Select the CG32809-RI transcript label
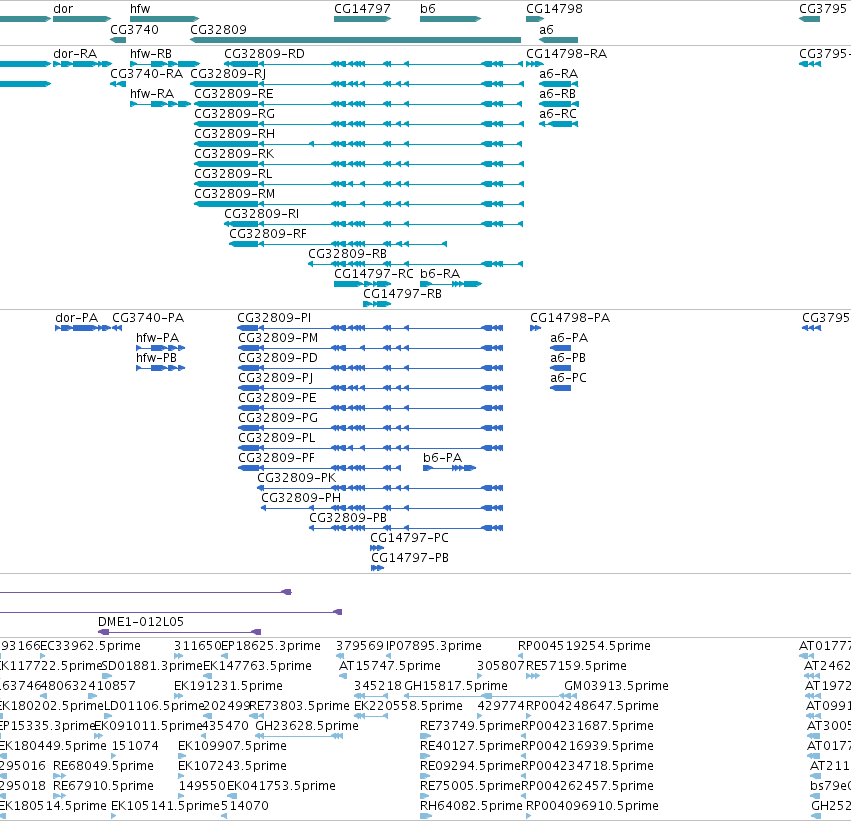 point(262,214)
